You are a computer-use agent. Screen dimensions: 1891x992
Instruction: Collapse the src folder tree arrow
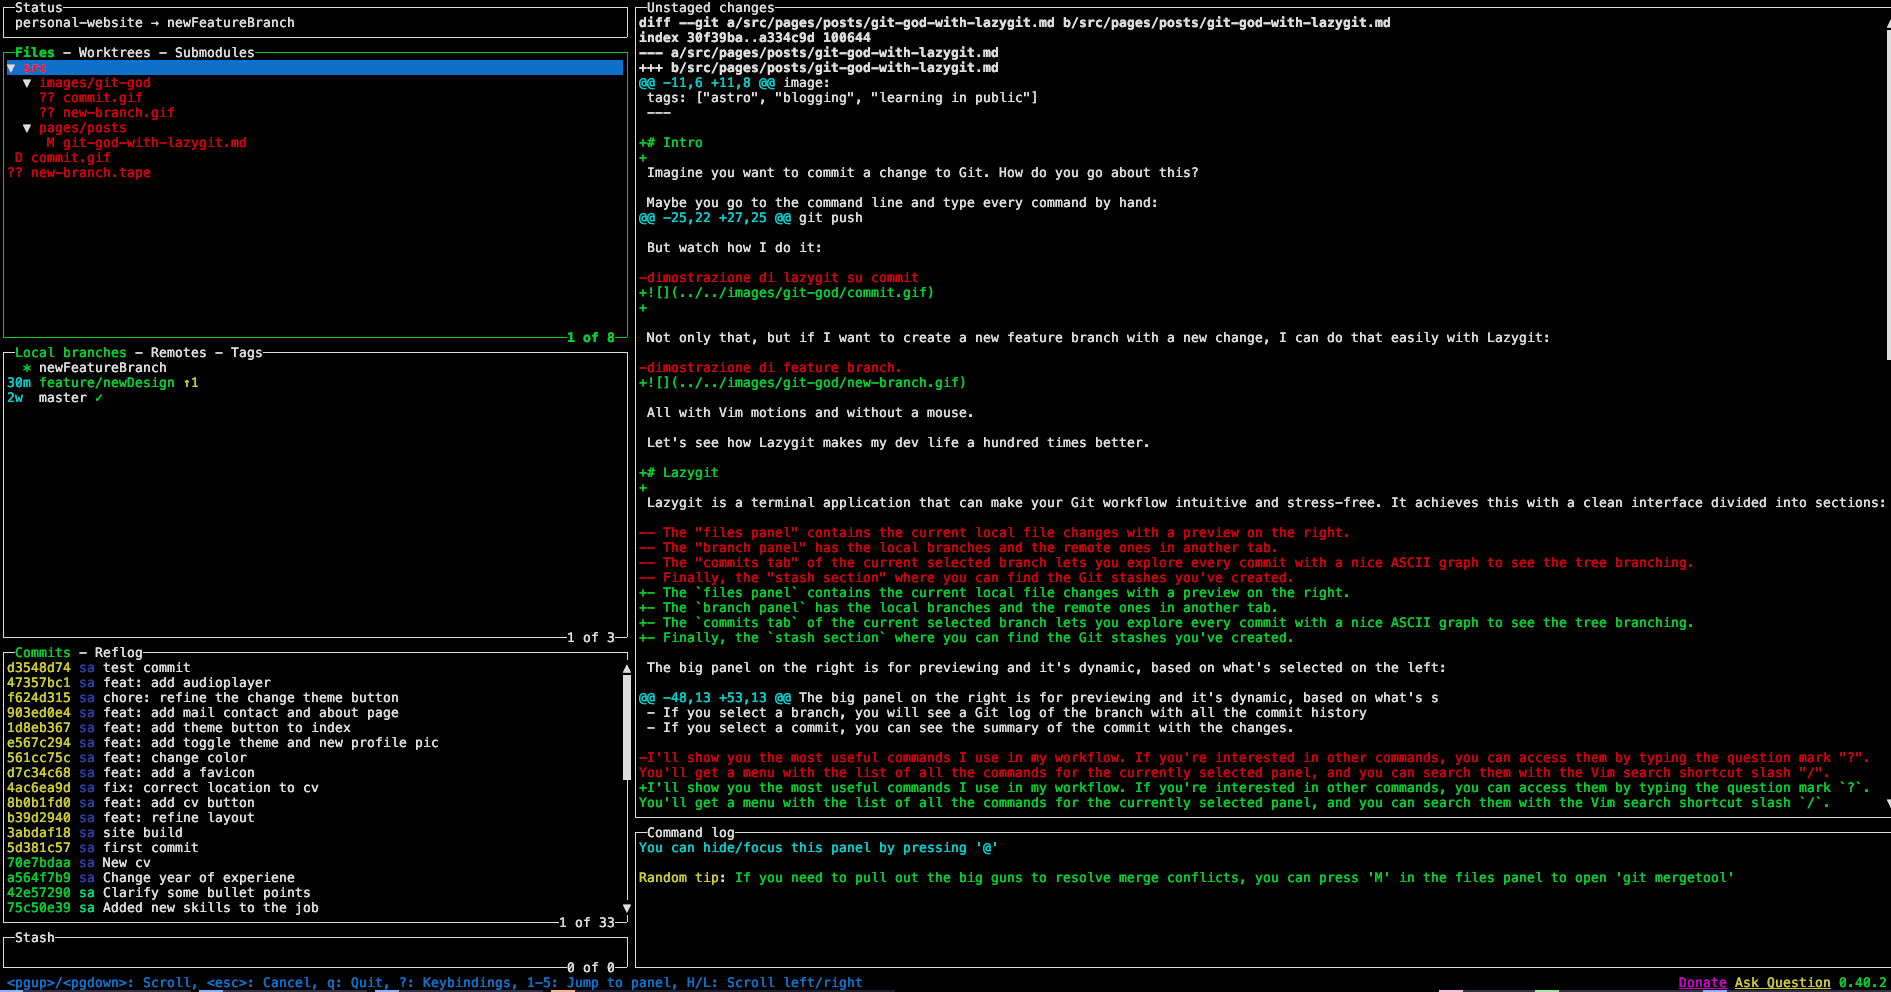[11, 68]
